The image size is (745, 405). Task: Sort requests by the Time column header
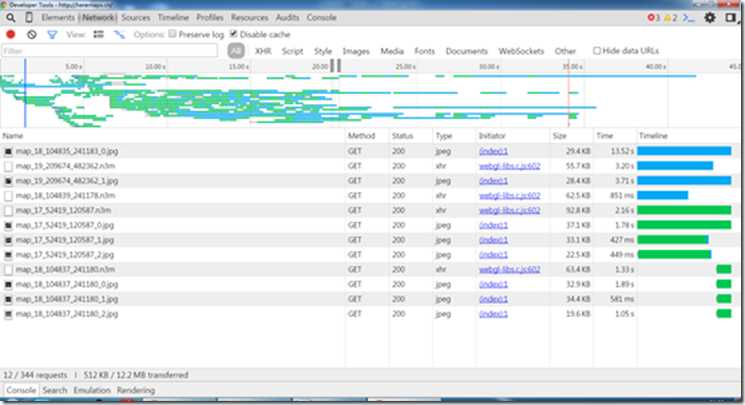pyautogui.click(x=614, y=136)
